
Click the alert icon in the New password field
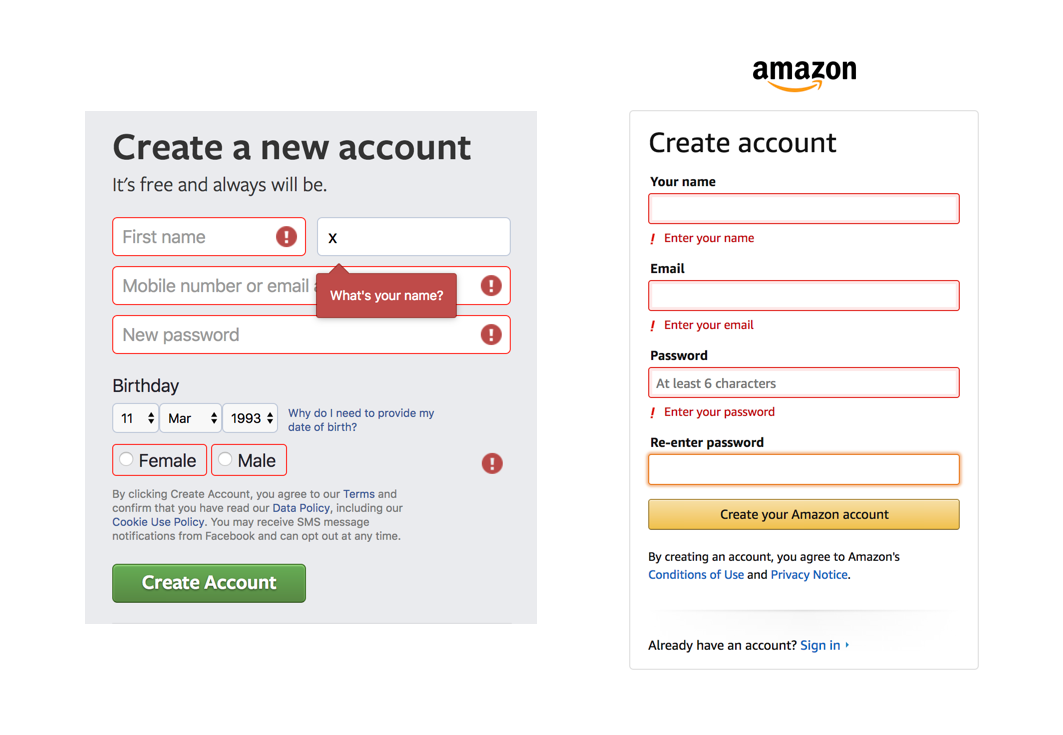pyautogui.click(x=491, y=334)
